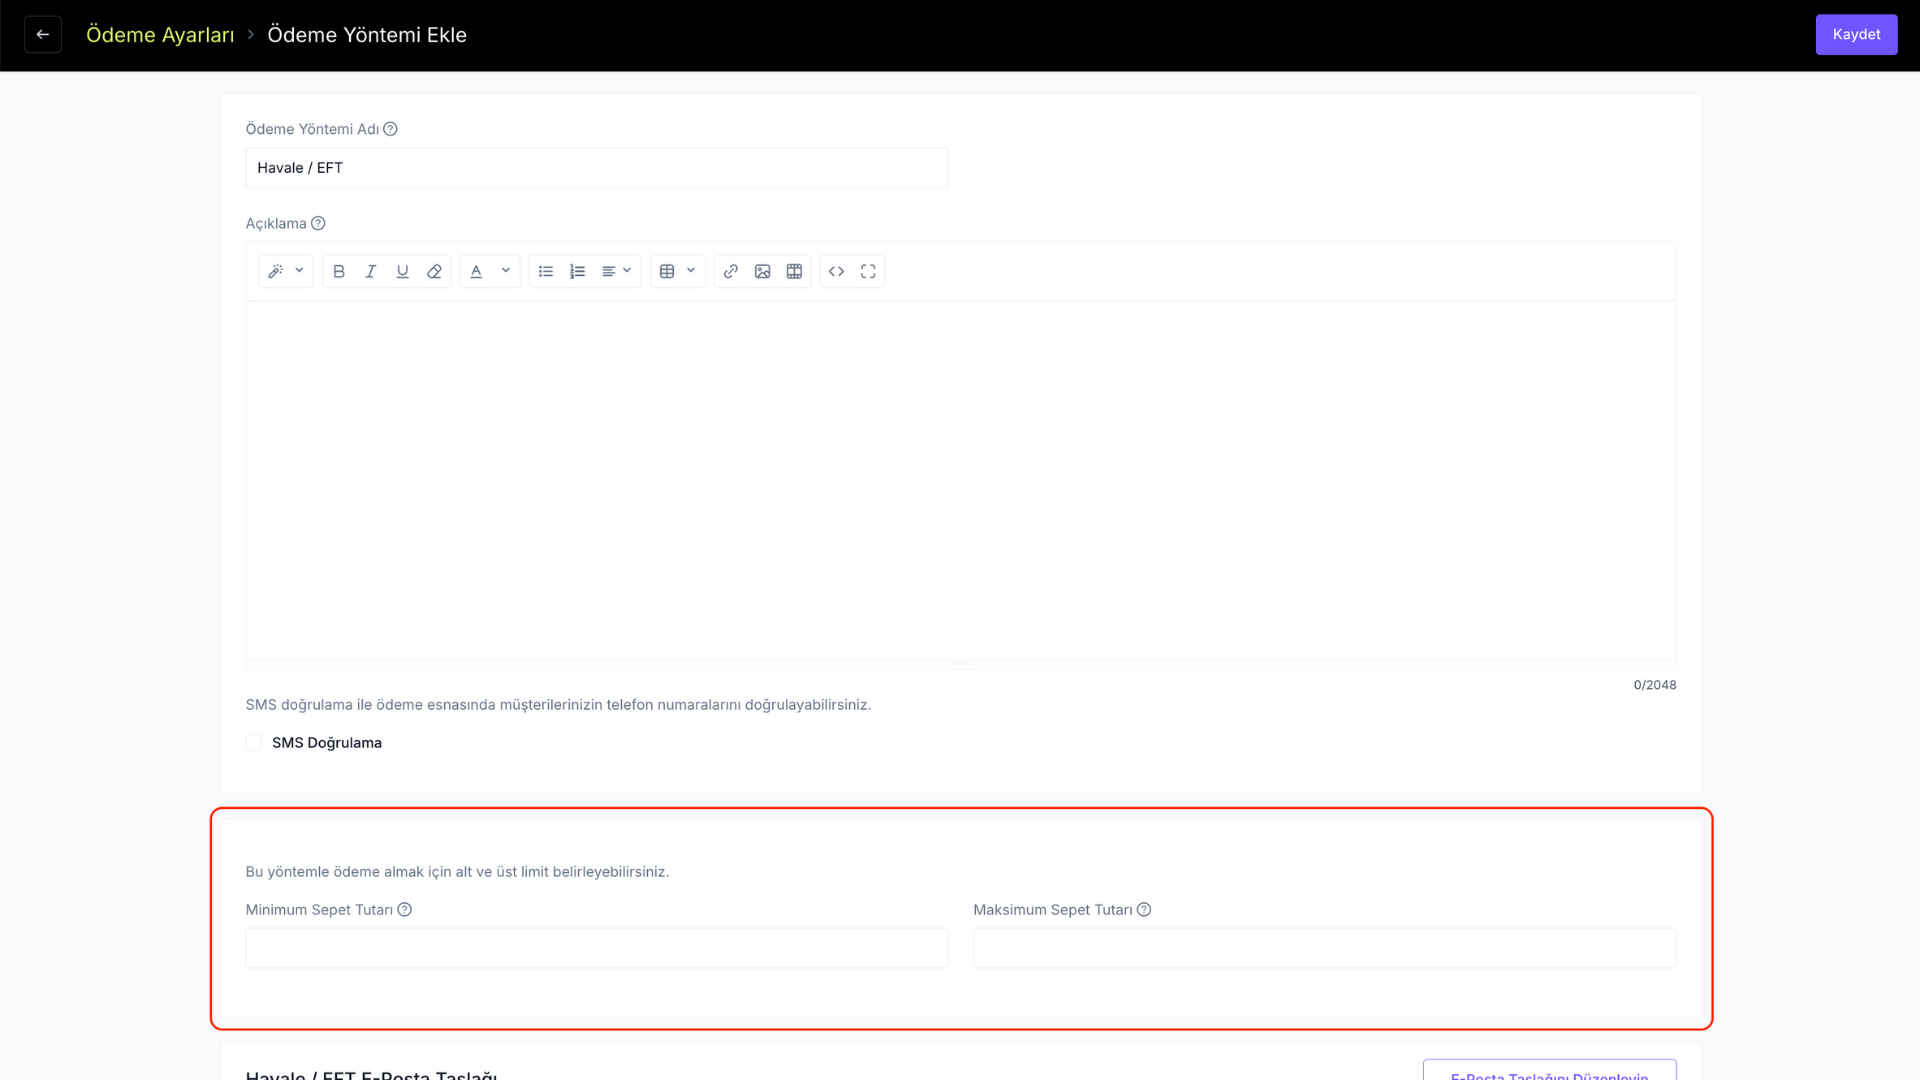
Task: Expand the text color dropdown arrow
Action: [x=506, y=271]
